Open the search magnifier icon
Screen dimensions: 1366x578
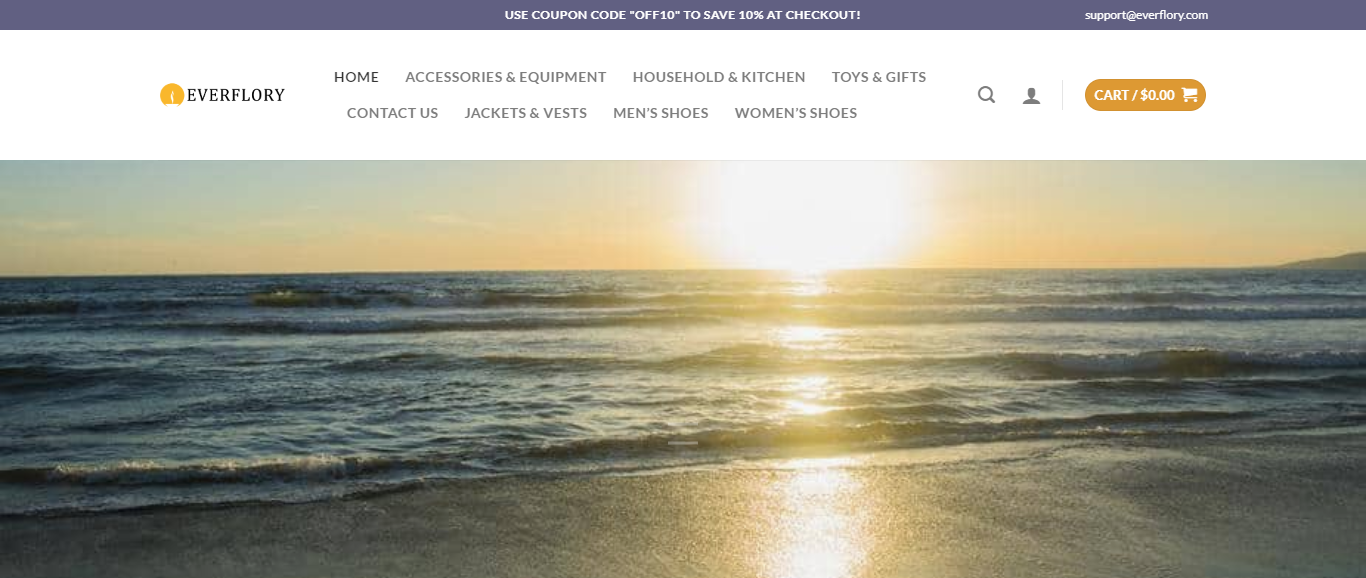click(x=986, y=95)
